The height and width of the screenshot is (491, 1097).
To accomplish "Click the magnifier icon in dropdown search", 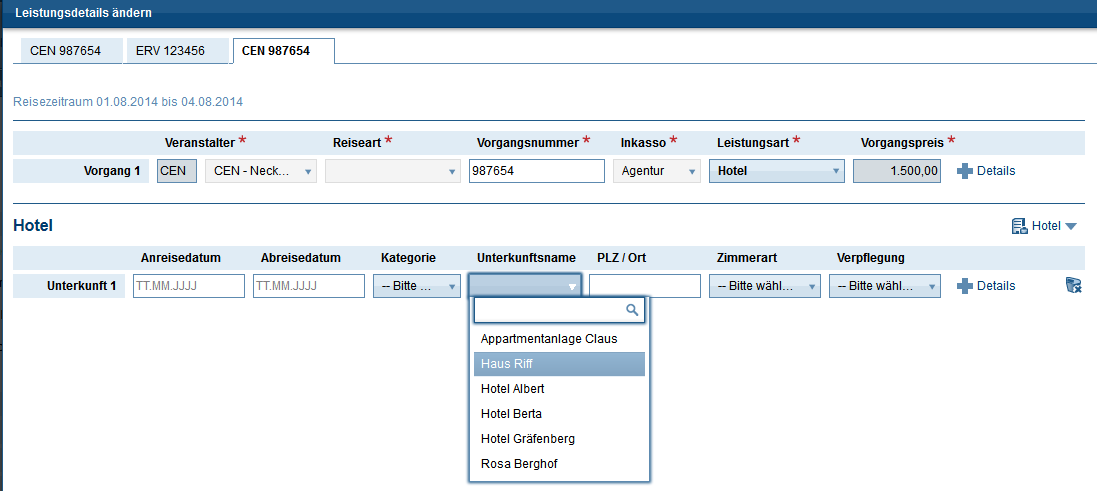I will click(x=631, y=310).
